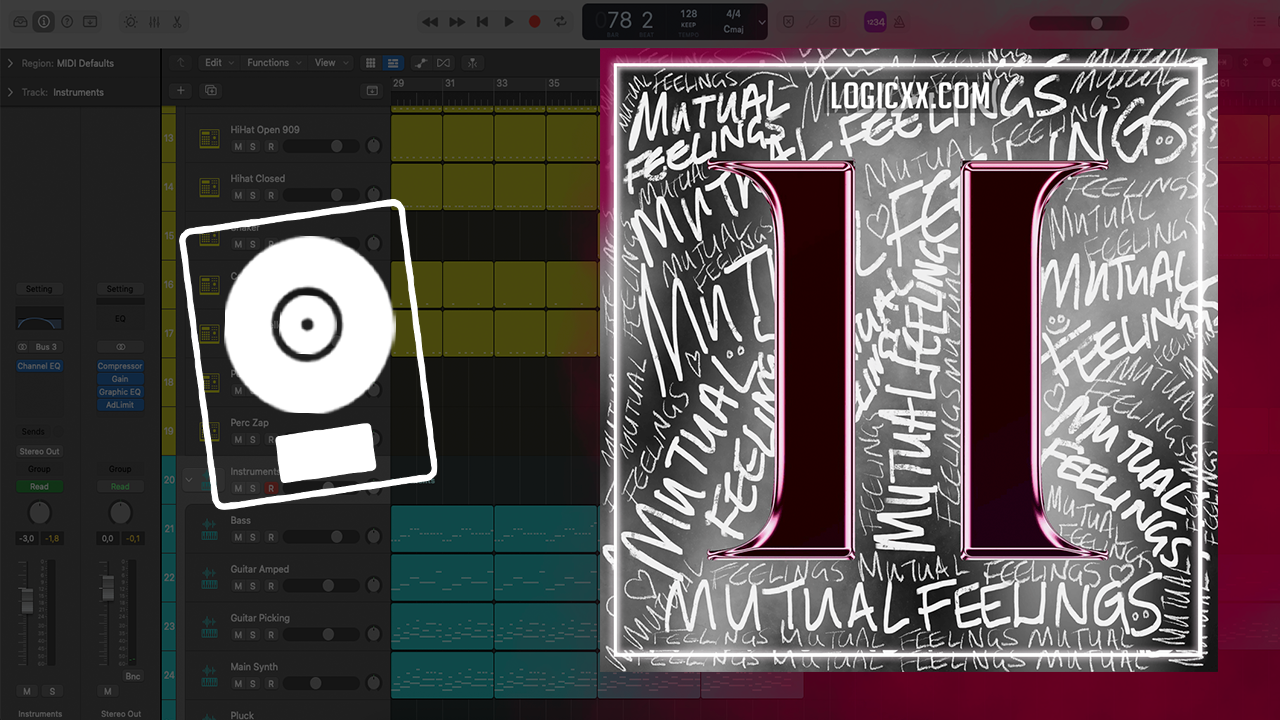Click the Compressor plug-in slot
Viewport: 1280px width, 720px height.
pyautogui.click(x=120, y=366)
